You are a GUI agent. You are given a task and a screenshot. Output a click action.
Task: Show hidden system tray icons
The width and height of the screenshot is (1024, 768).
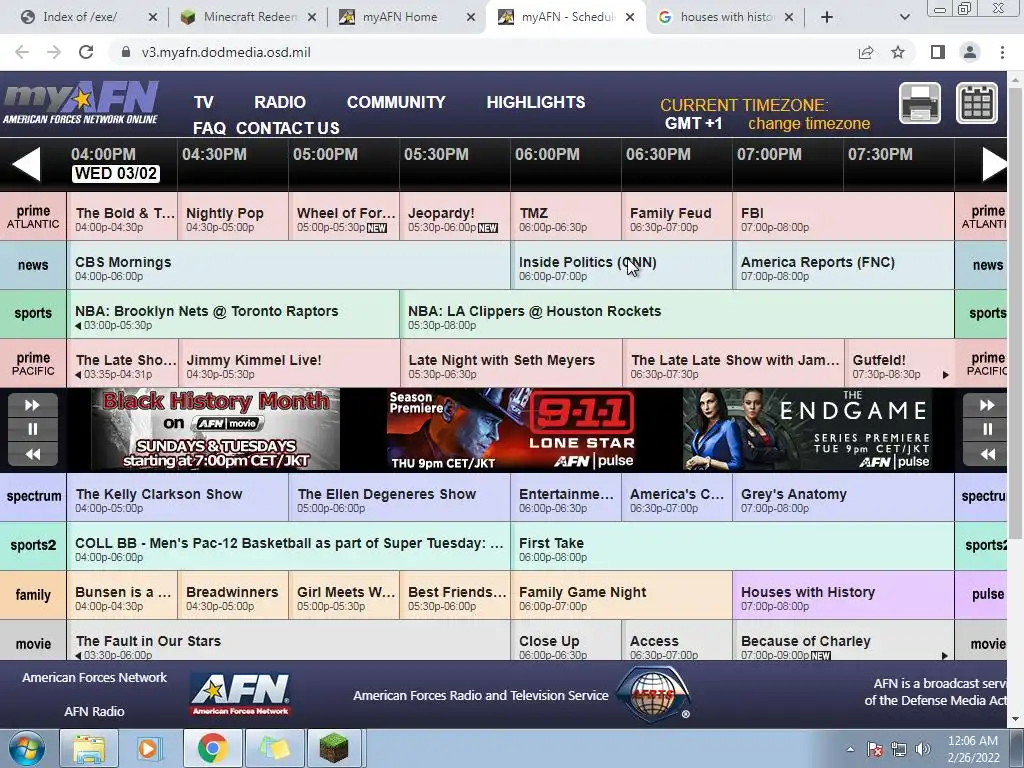[850, 749]
